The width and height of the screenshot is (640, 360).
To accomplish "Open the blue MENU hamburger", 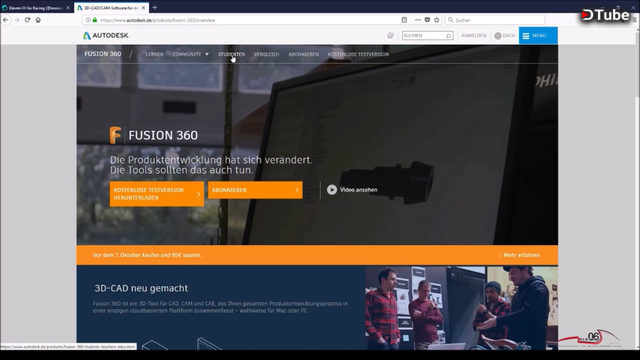I will point(538,36).
